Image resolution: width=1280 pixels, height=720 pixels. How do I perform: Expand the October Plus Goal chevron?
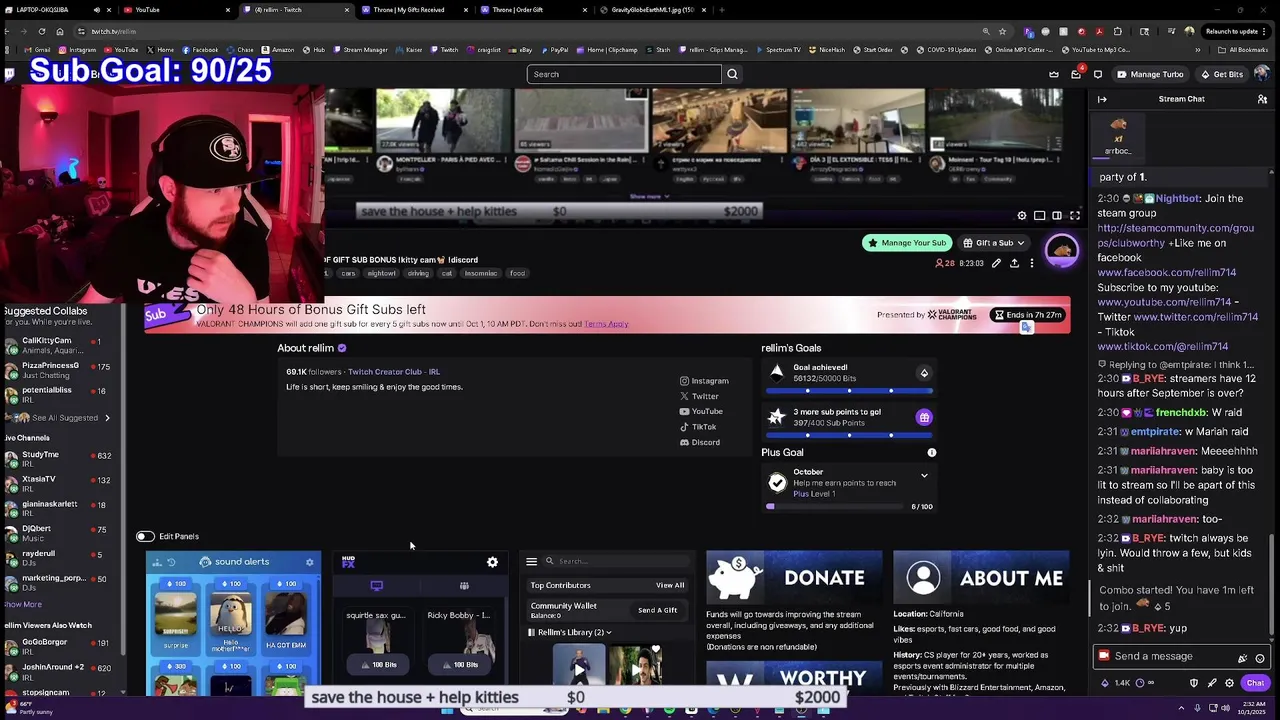point(924,477)
